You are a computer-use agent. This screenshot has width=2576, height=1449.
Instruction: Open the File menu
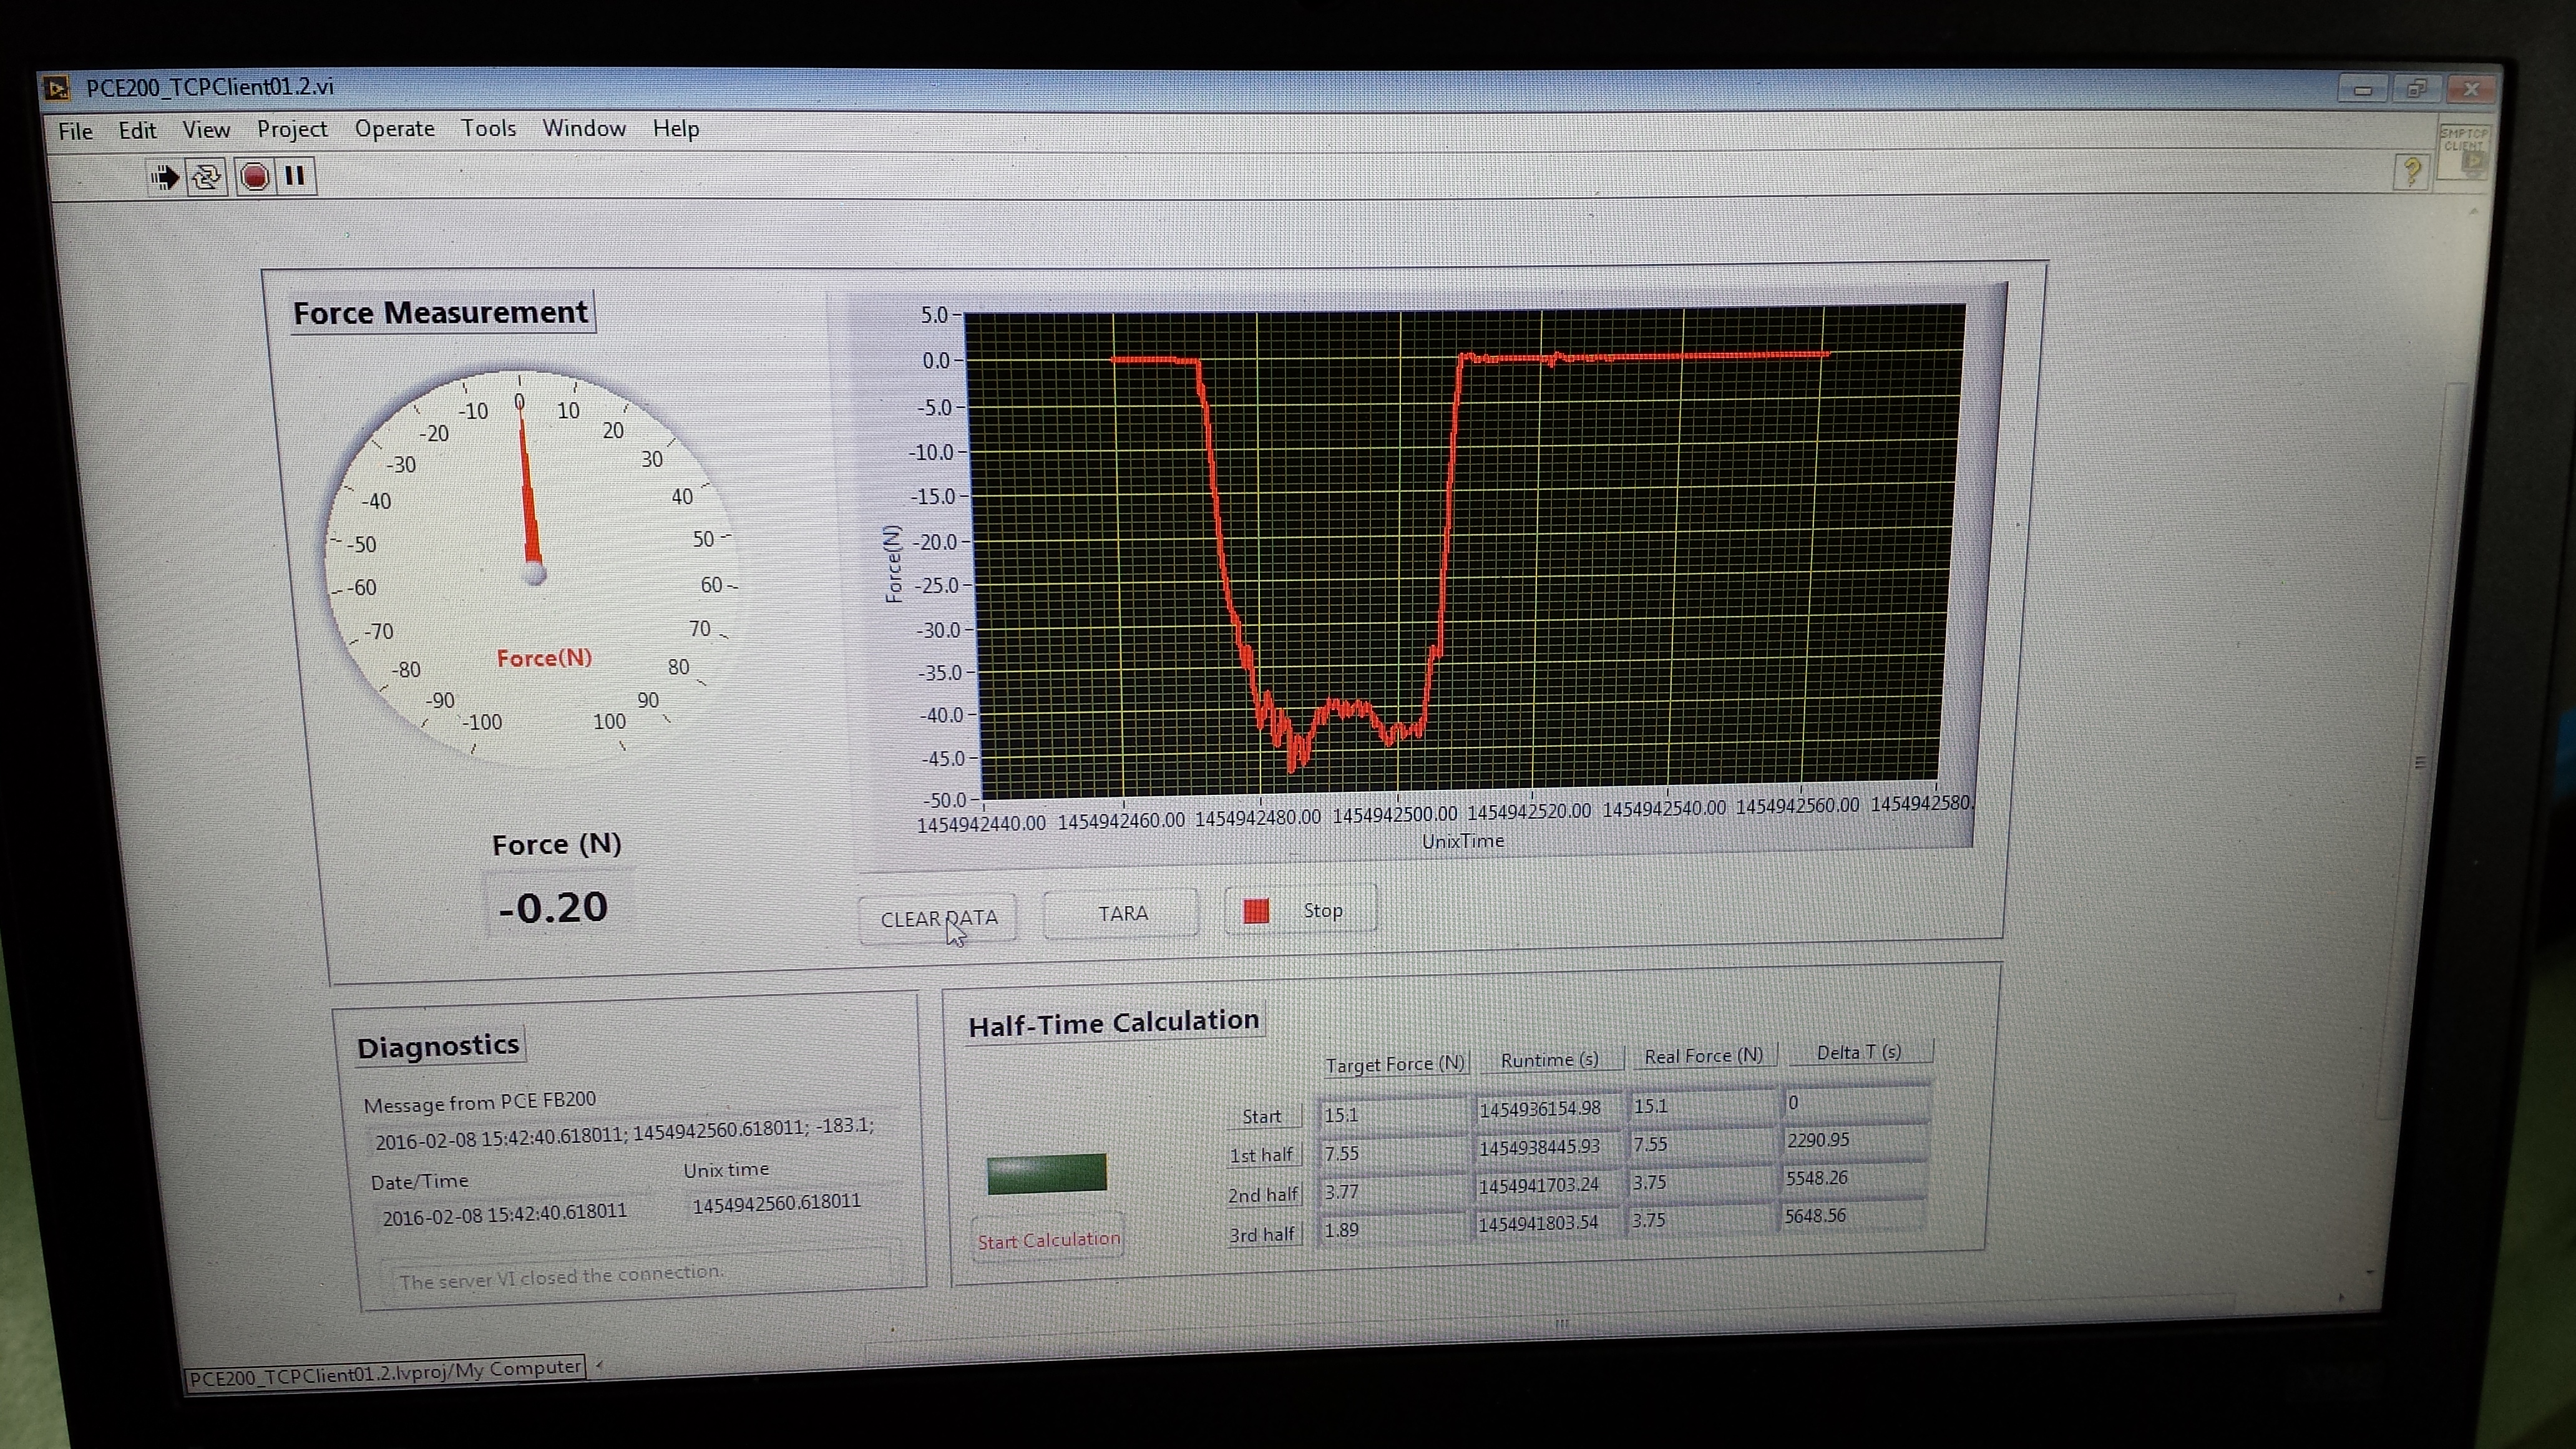coord(75,131)
